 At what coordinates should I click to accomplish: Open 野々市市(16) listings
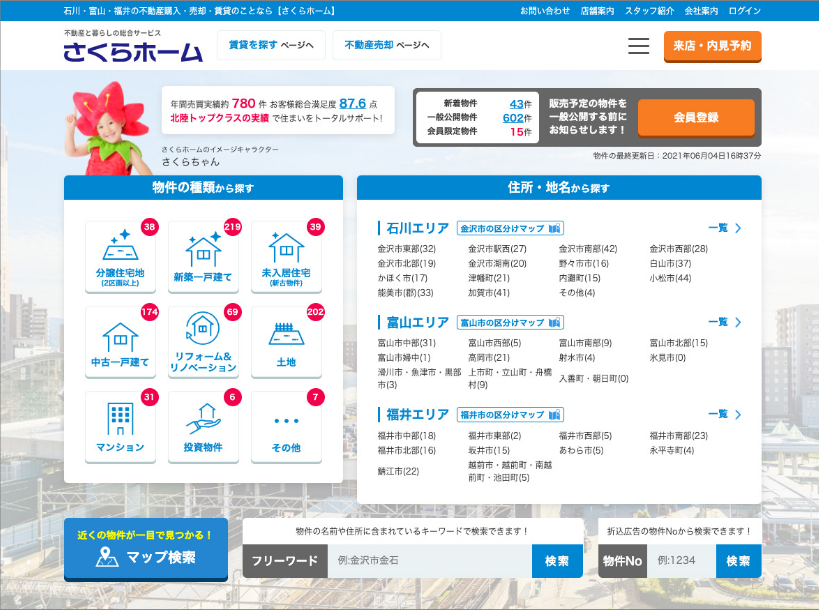[x=584, y=264]
